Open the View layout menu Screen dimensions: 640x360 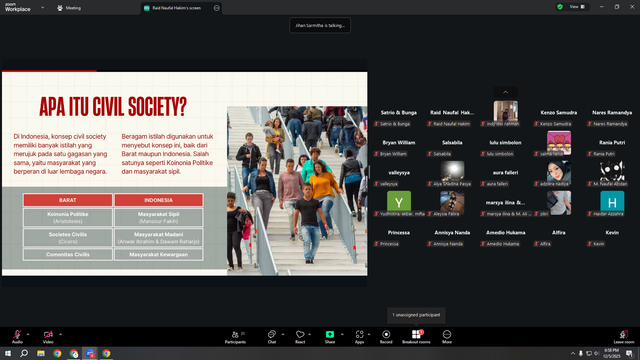coord(577,7)
